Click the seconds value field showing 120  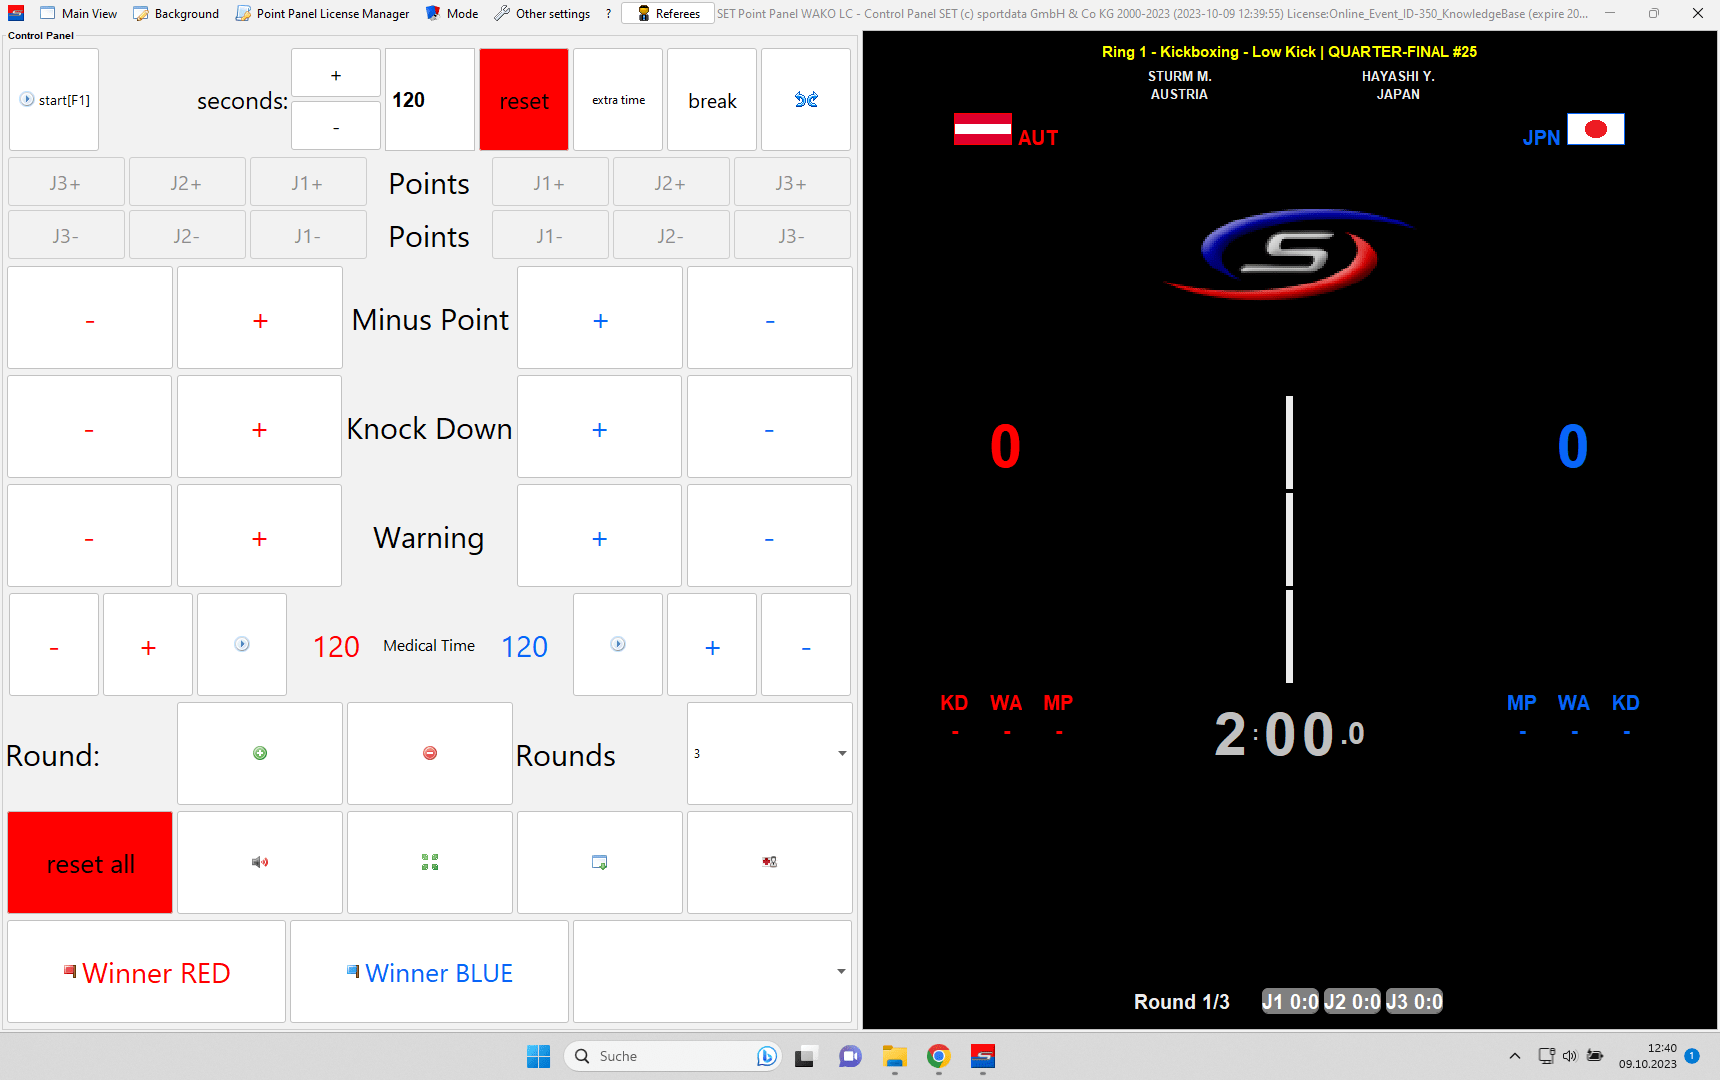[x=429, y=100]
